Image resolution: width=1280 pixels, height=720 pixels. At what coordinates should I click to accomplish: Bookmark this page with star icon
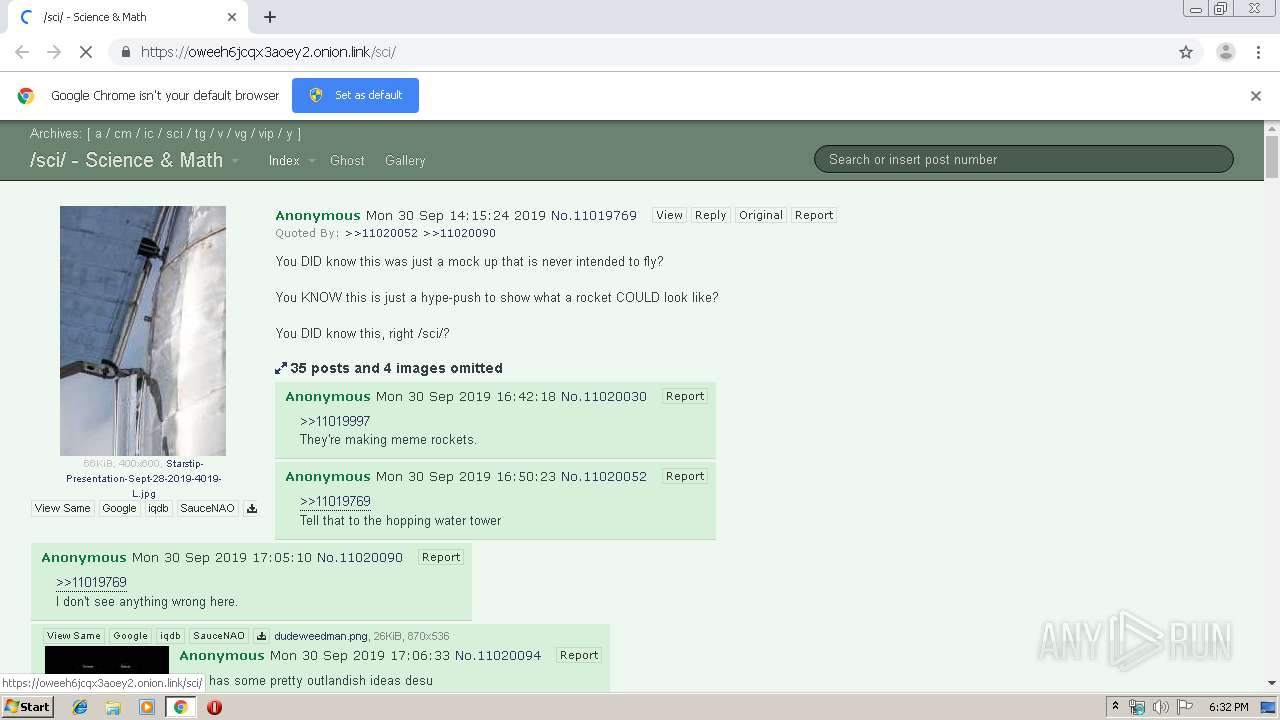point(1186,52)
